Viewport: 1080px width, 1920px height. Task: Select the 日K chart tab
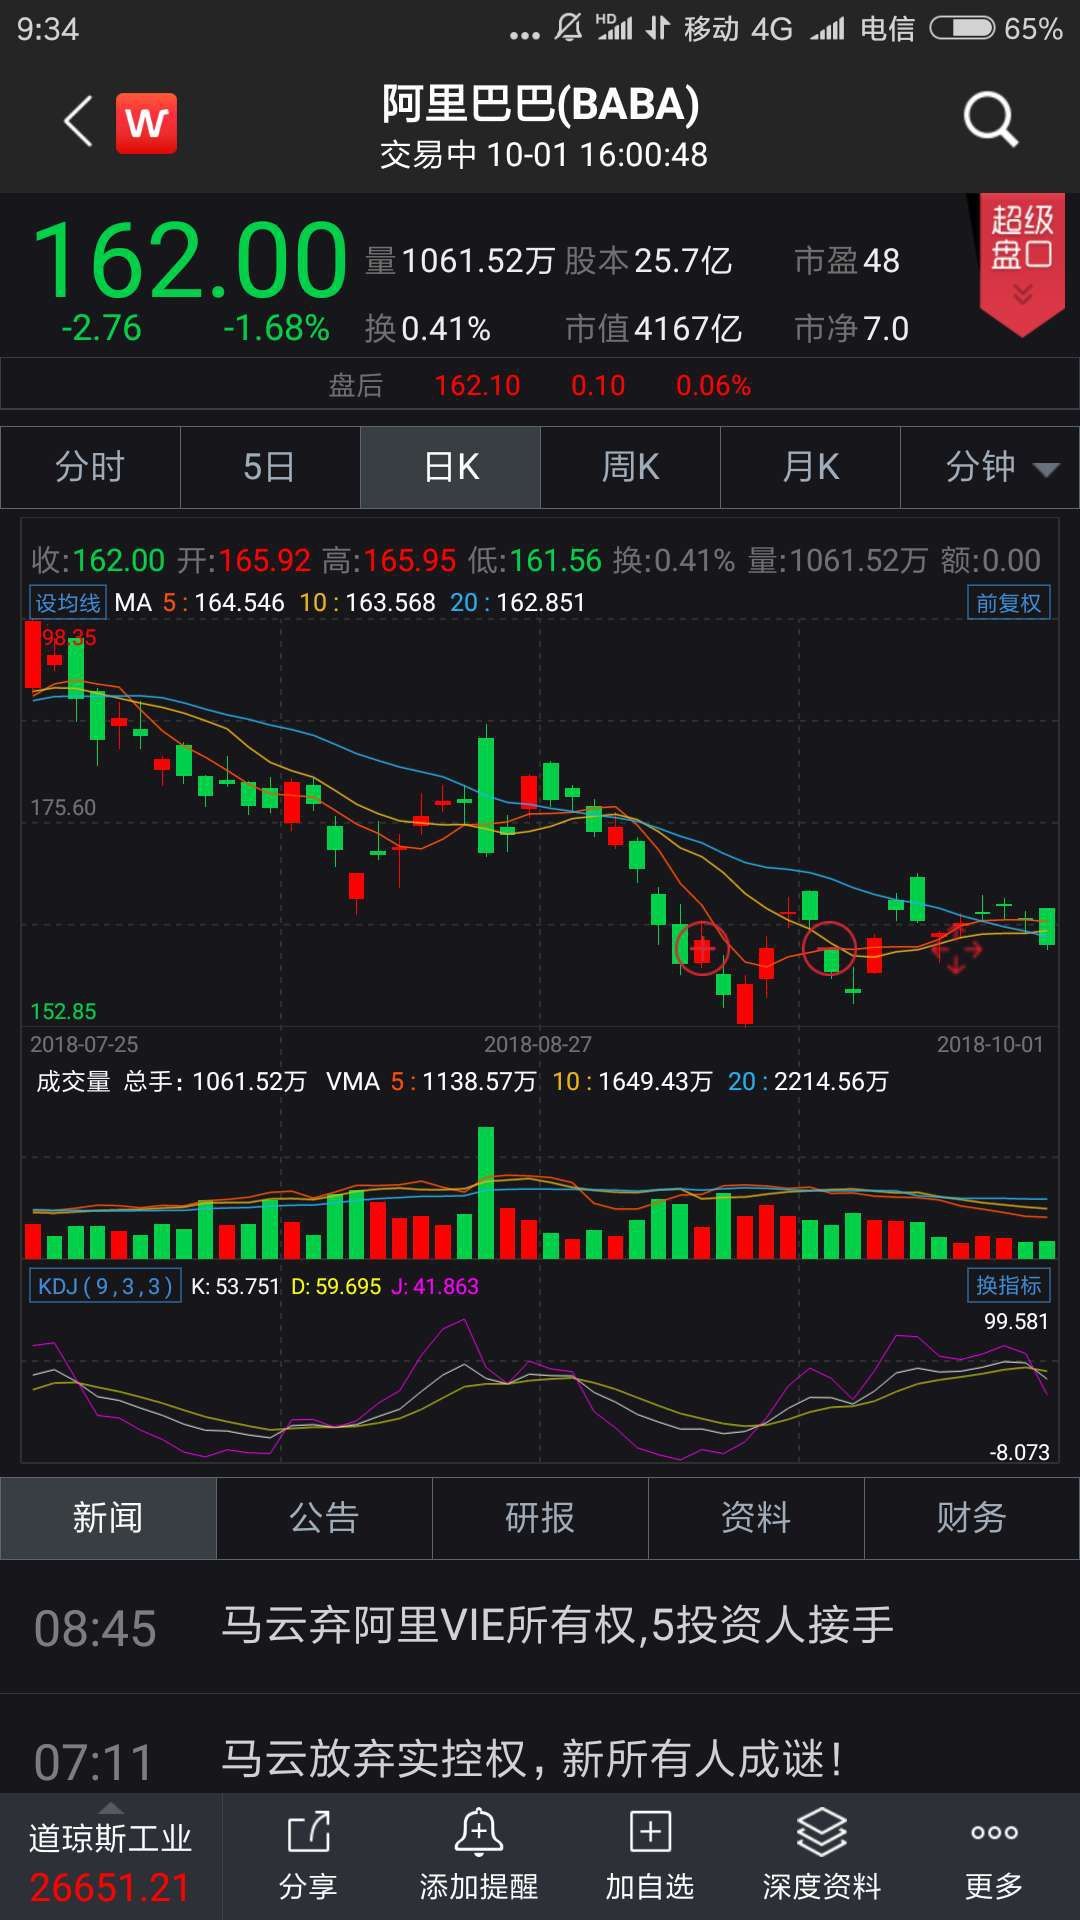point(450,467)
